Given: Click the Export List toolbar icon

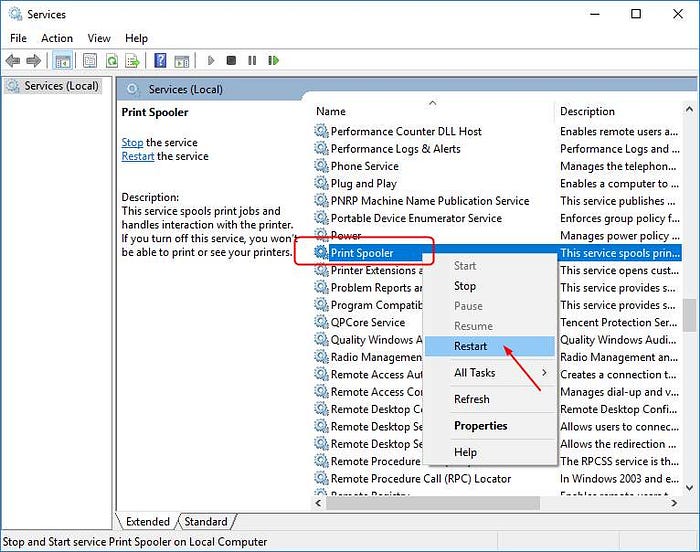Looking at the screenshot, I should [133, 60].
